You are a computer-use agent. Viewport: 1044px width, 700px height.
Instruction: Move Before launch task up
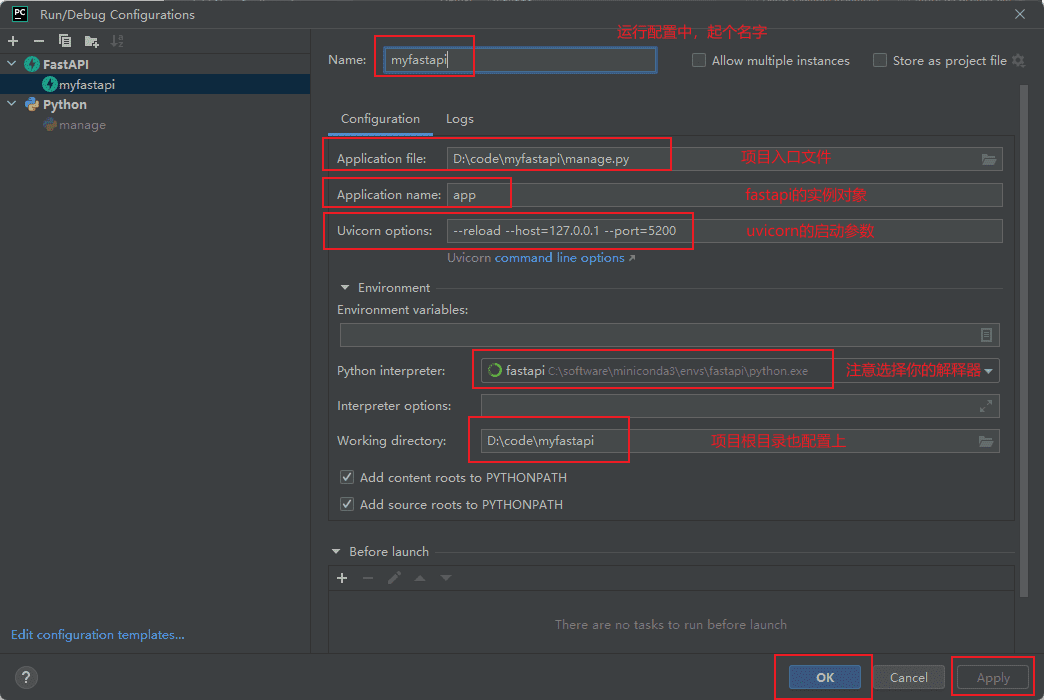pyautogui.click(x=420, y=578)
